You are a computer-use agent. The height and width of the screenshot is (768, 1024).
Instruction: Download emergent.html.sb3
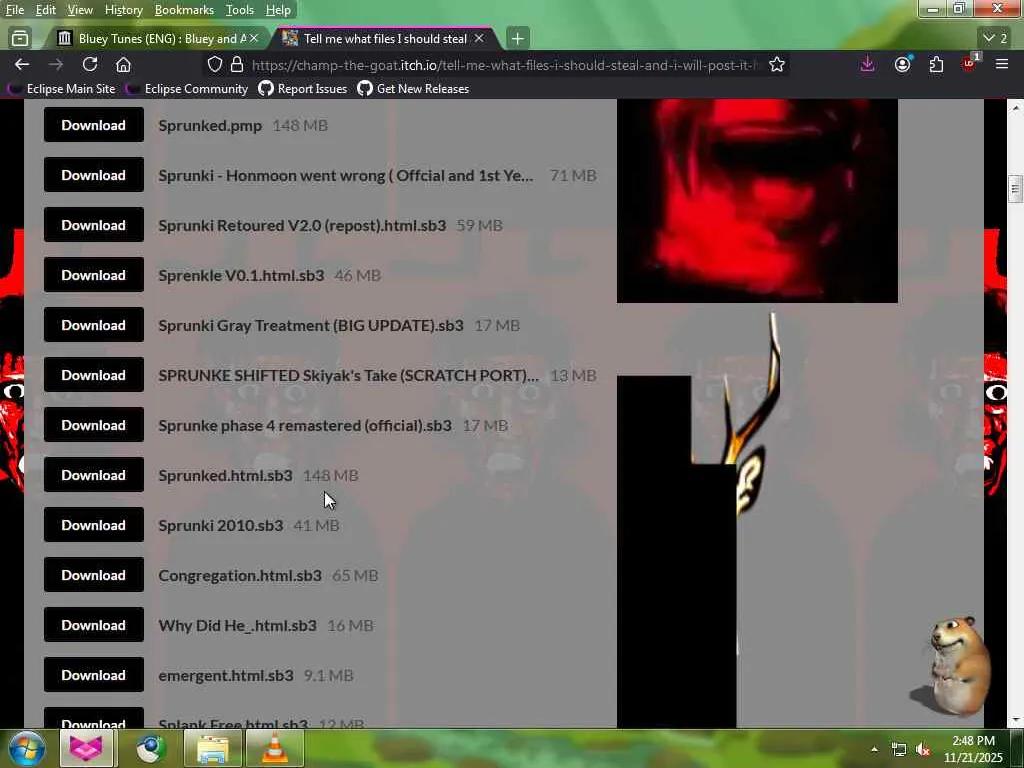[x=93, y=675]
